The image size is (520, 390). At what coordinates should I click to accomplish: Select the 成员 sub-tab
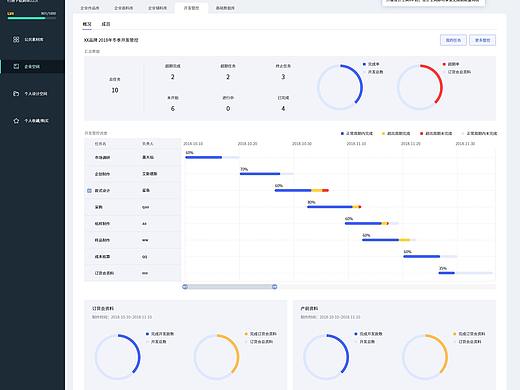coord(106,24)
